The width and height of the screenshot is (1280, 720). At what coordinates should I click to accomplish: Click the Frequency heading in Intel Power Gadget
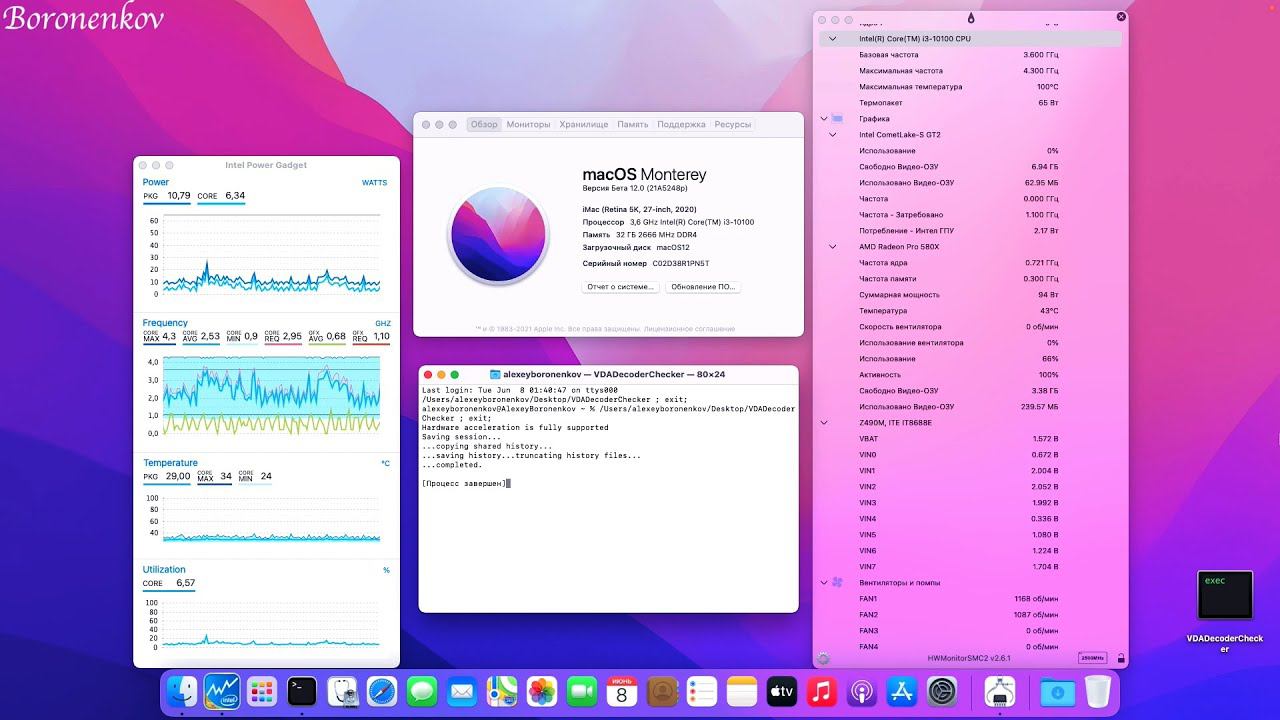165,323
